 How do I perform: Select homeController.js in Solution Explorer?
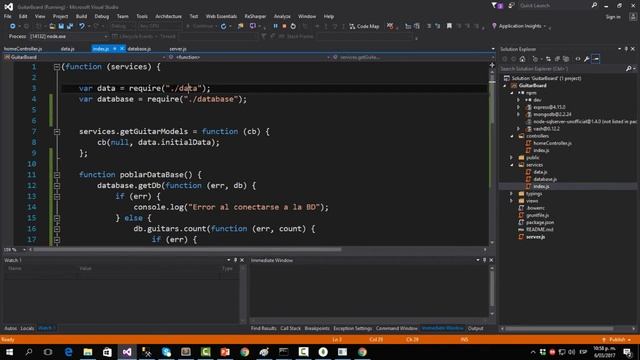(x=552, y=143)
